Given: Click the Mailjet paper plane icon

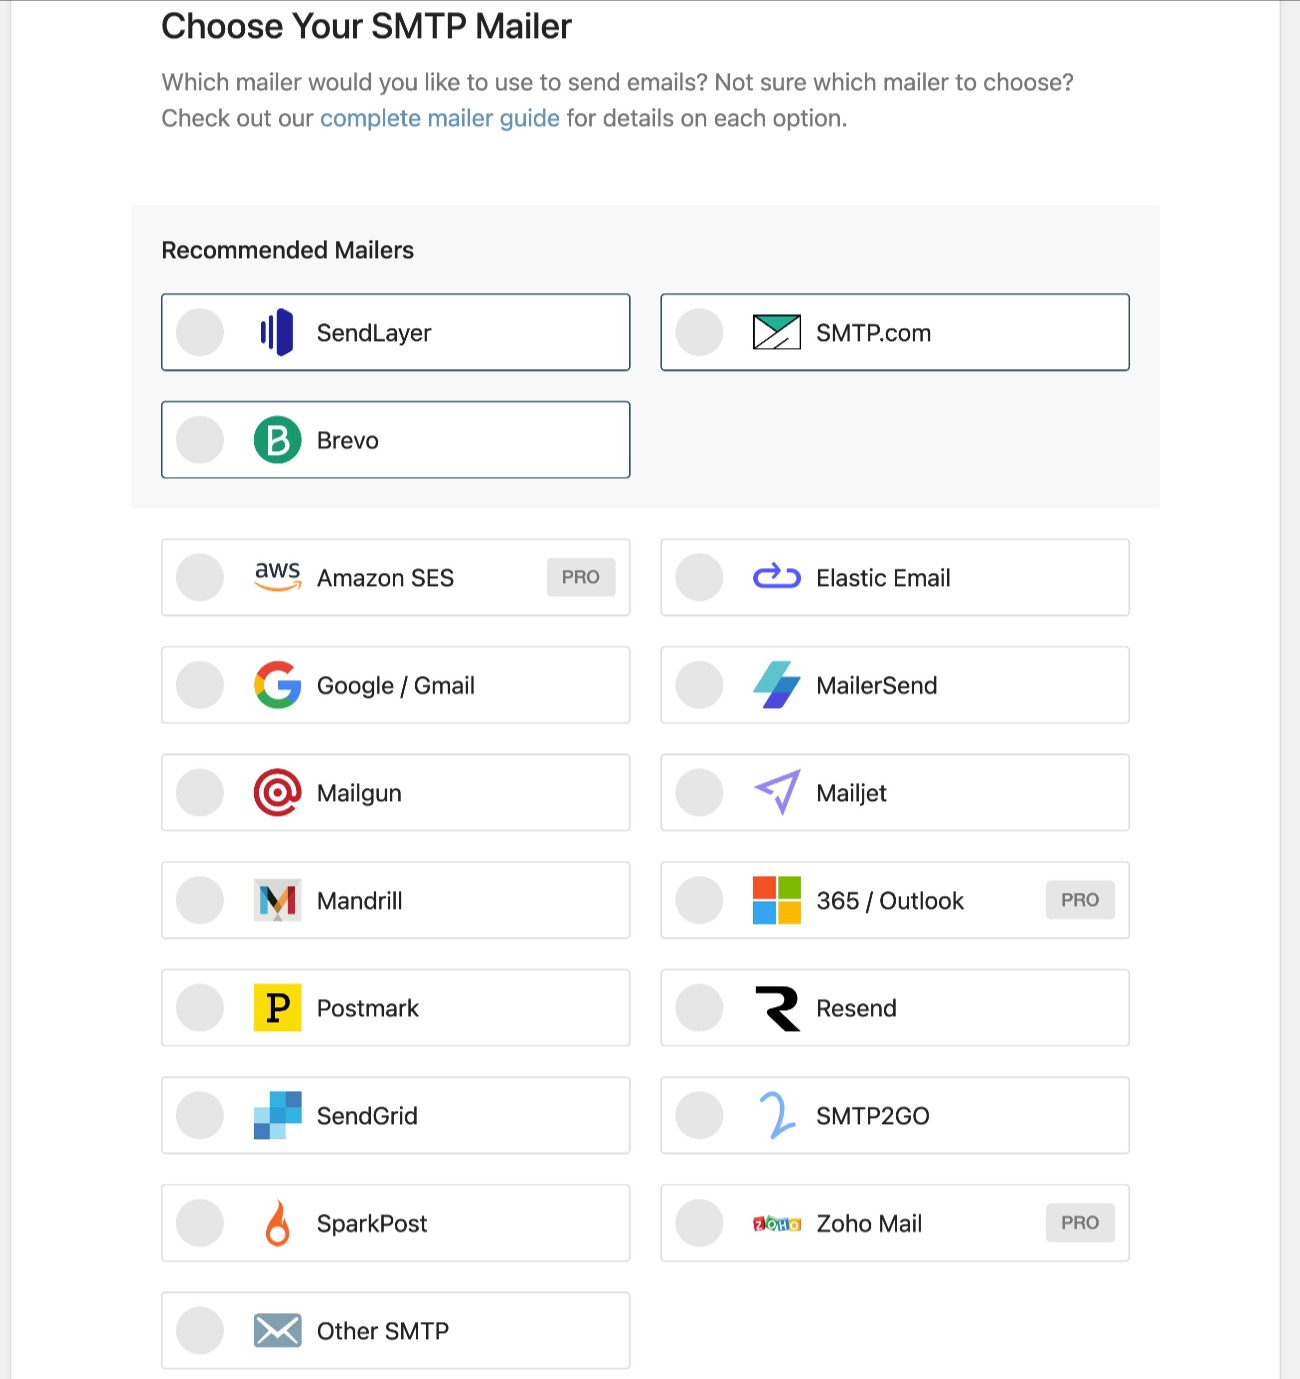Looking at the screenshot, I should pos(778,792).
